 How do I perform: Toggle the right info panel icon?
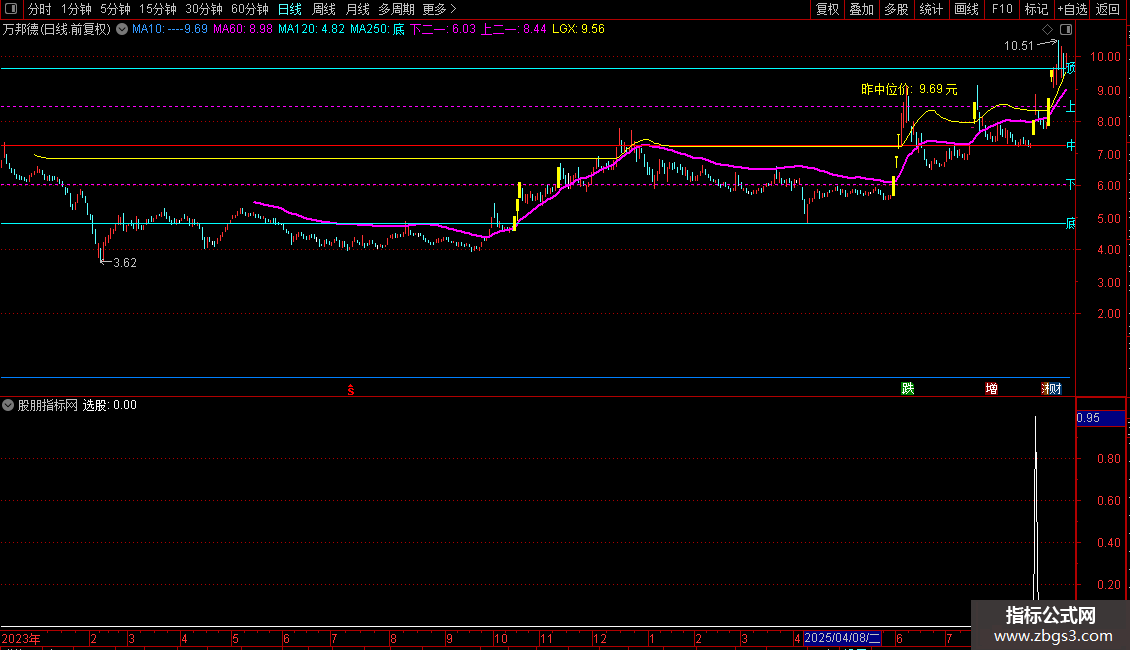1066,30
